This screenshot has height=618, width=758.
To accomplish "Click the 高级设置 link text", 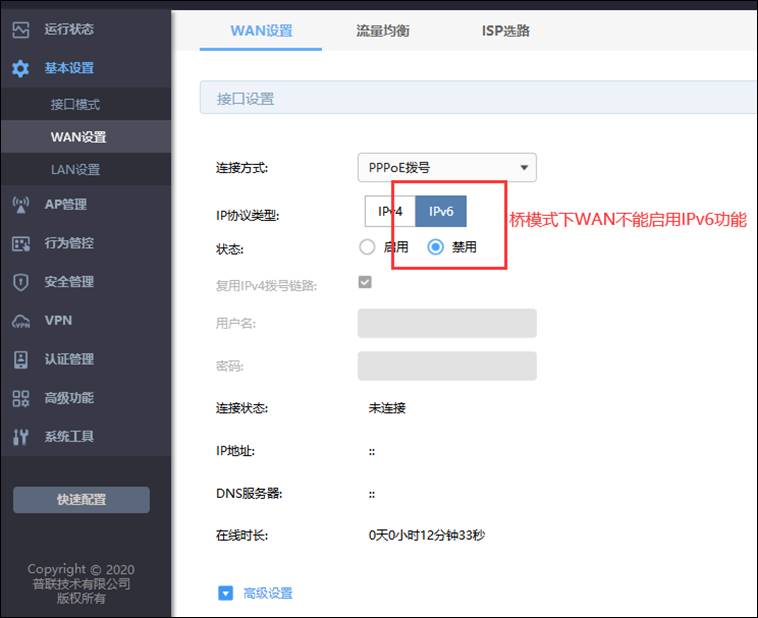I will (268, 593).
